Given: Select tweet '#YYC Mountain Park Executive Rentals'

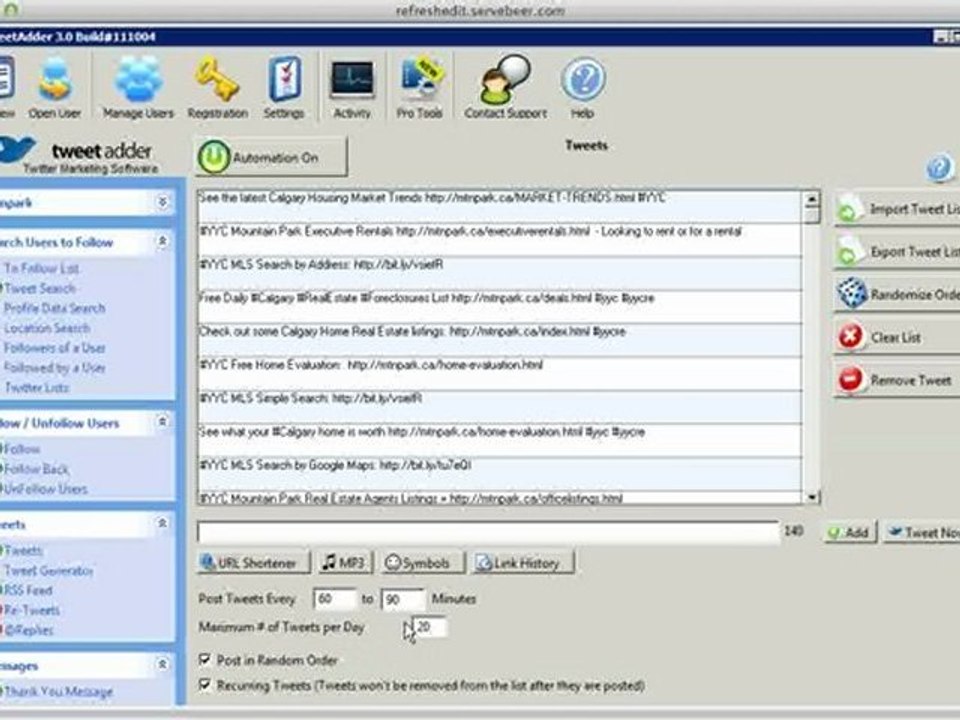Looking at the screenshot, I should pyautogui.click(x=500, y=240).
